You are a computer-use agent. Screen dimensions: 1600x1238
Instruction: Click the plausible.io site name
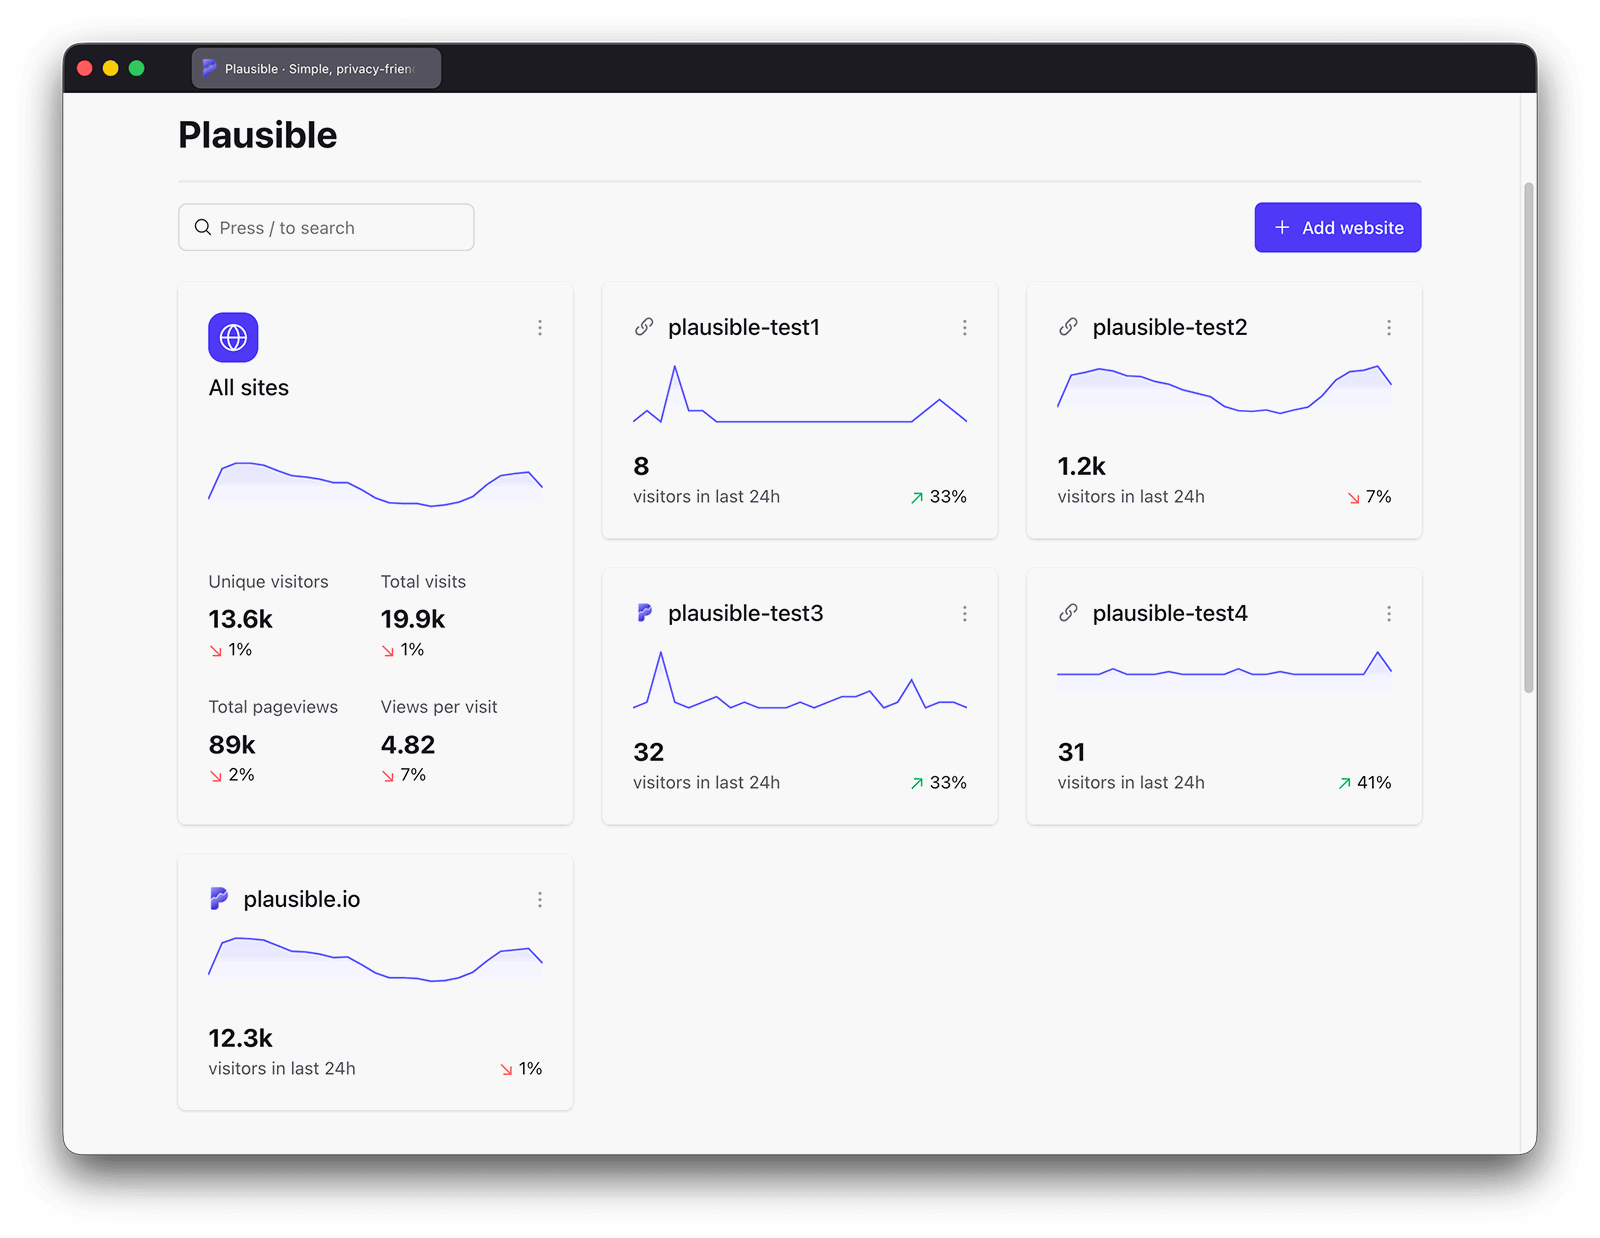[302, 899]
